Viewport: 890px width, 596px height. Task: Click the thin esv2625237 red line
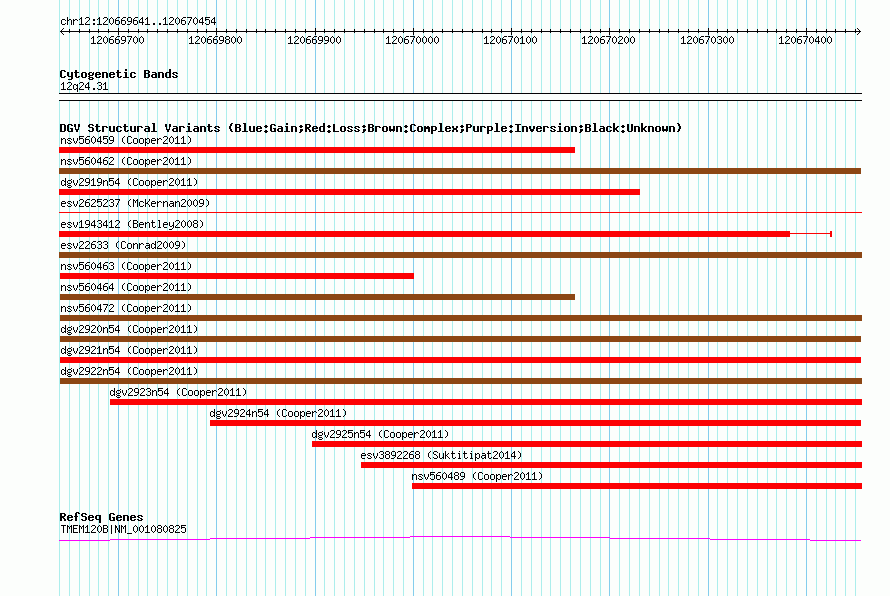point(460,213)
